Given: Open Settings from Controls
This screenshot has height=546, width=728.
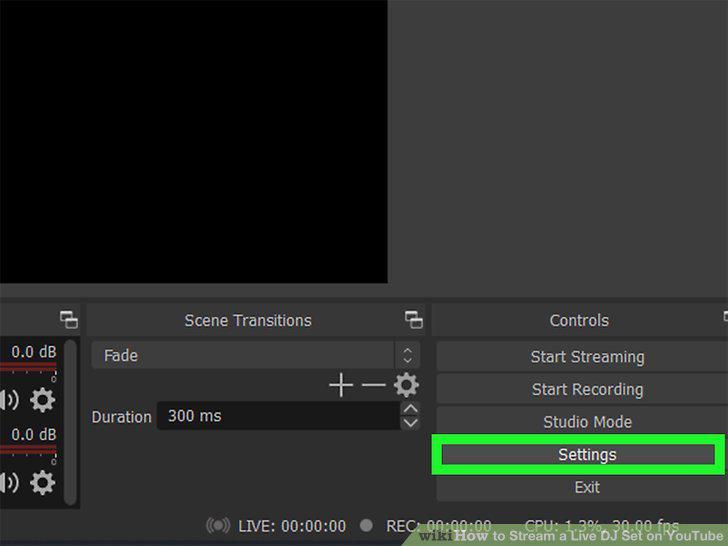Looking at the screenshot, I should pyautogui.click(x=578, y=455).
